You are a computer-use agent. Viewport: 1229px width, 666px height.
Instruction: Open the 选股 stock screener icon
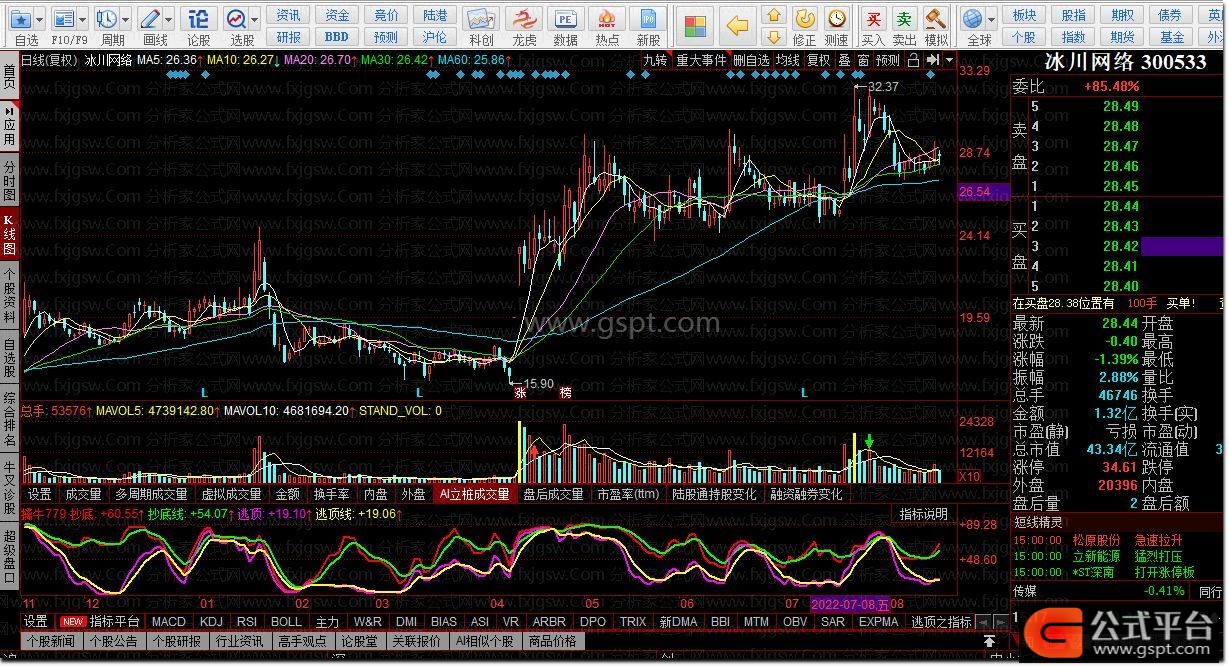click(x=237, y=18)
